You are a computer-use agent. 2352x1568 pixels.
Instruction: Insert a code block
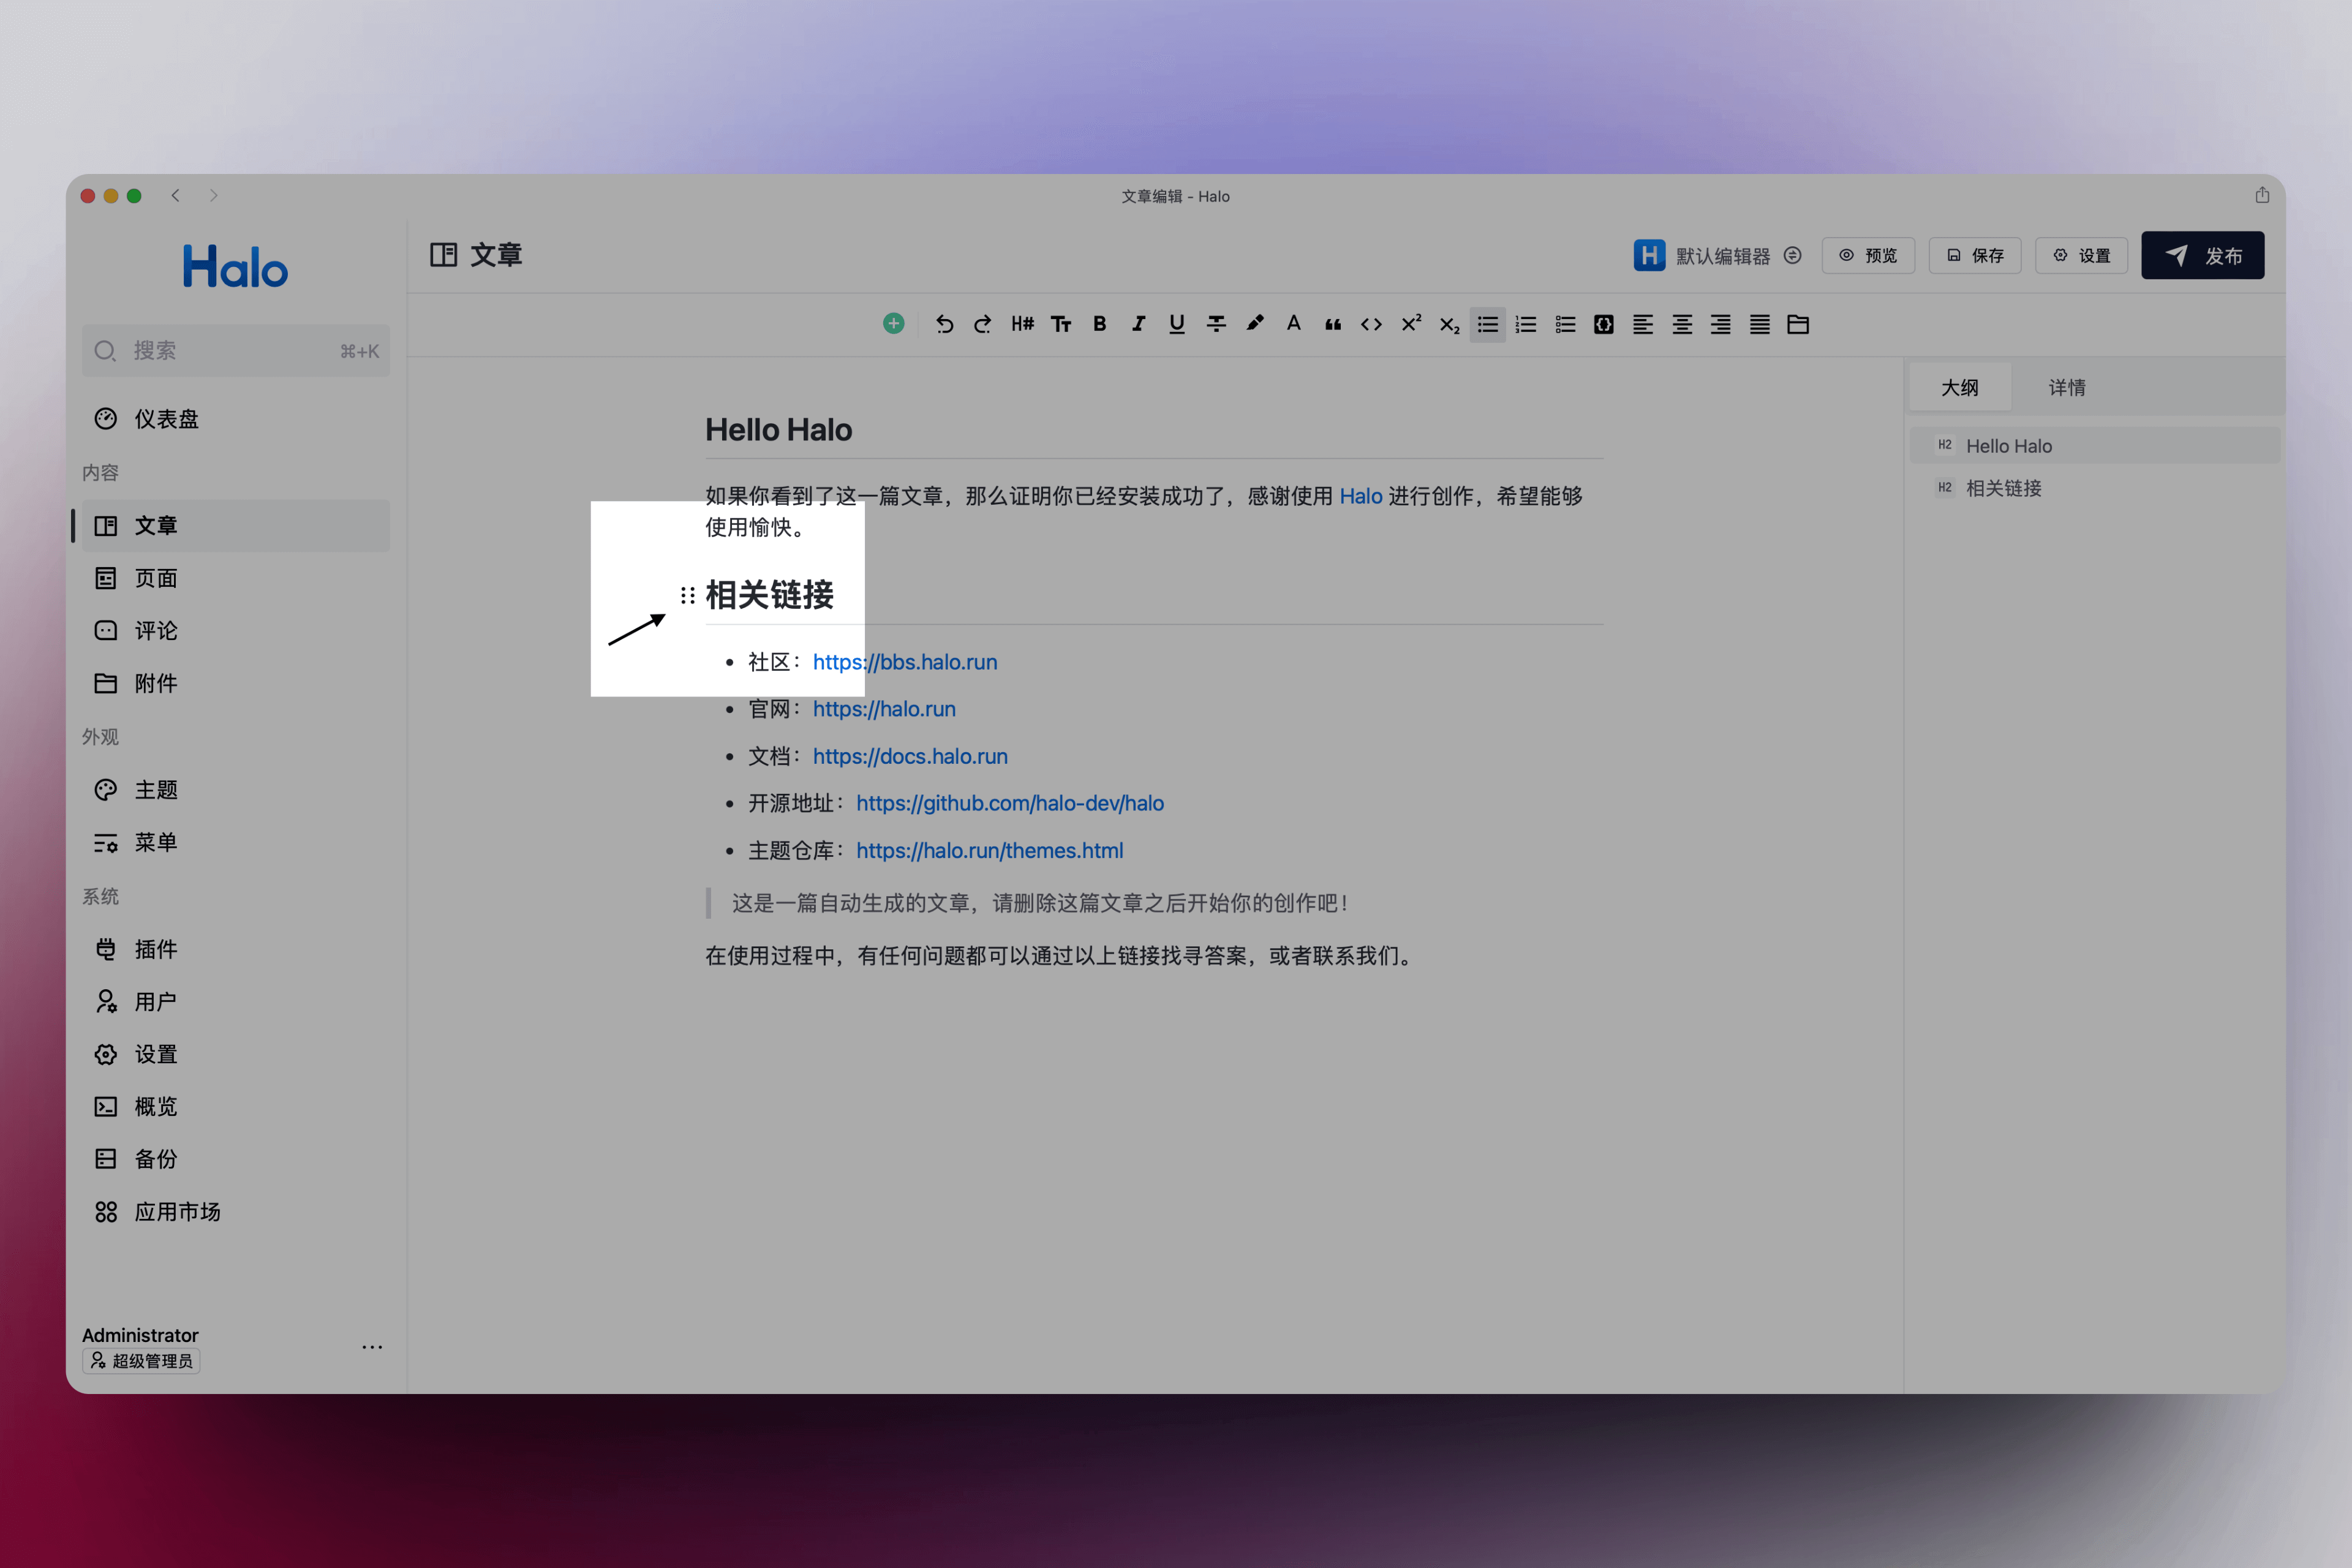pos(1604,324)
